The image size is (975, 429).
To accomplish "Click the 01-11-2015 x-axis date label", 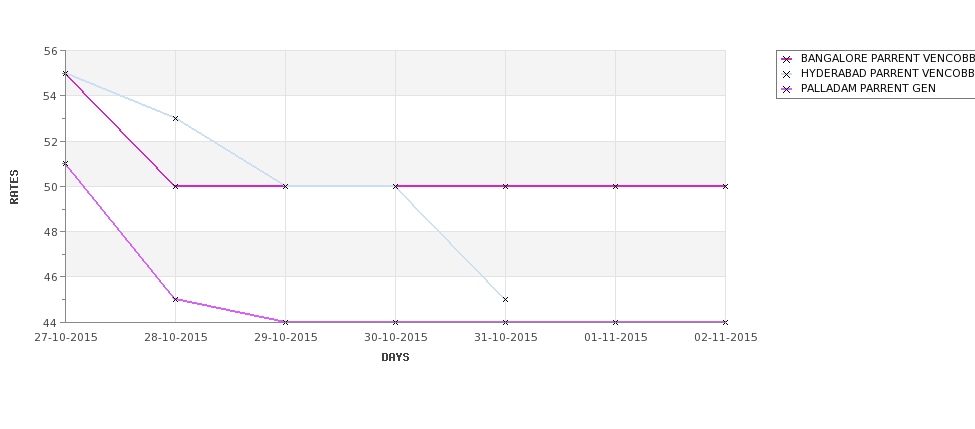I will click(x=616, y=338).
